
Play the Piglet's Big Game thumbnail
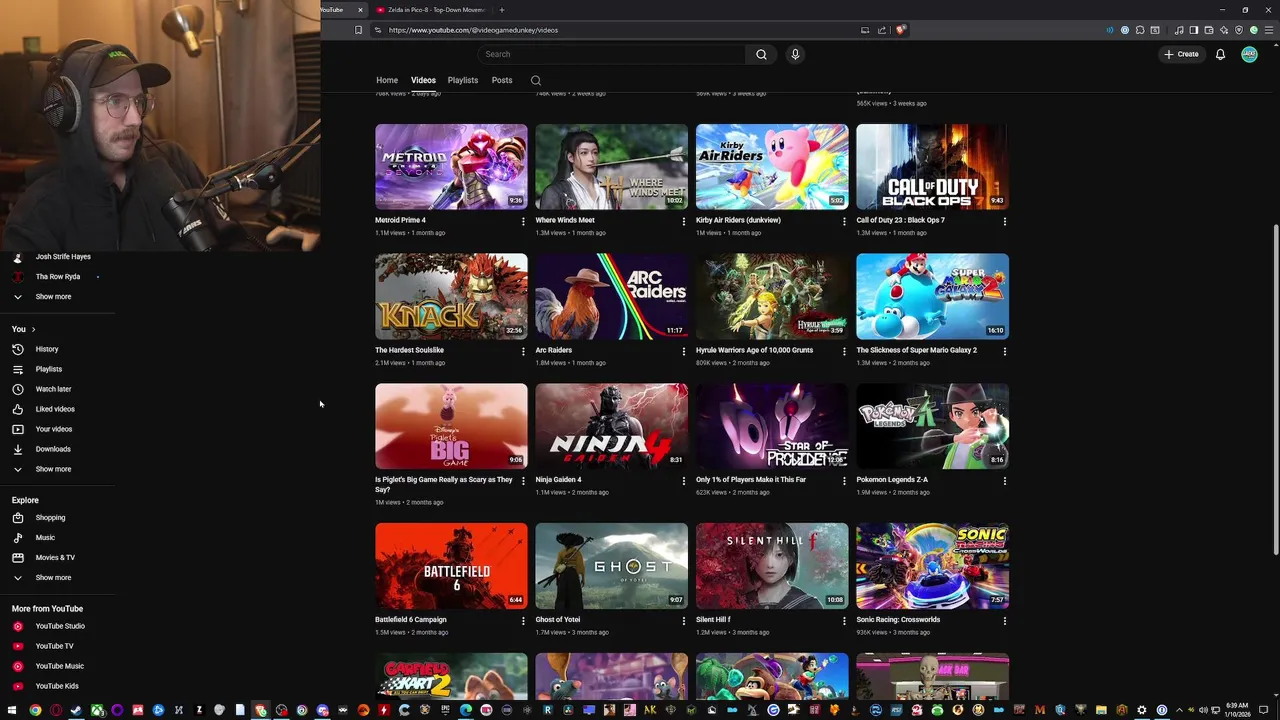point(451,427)
